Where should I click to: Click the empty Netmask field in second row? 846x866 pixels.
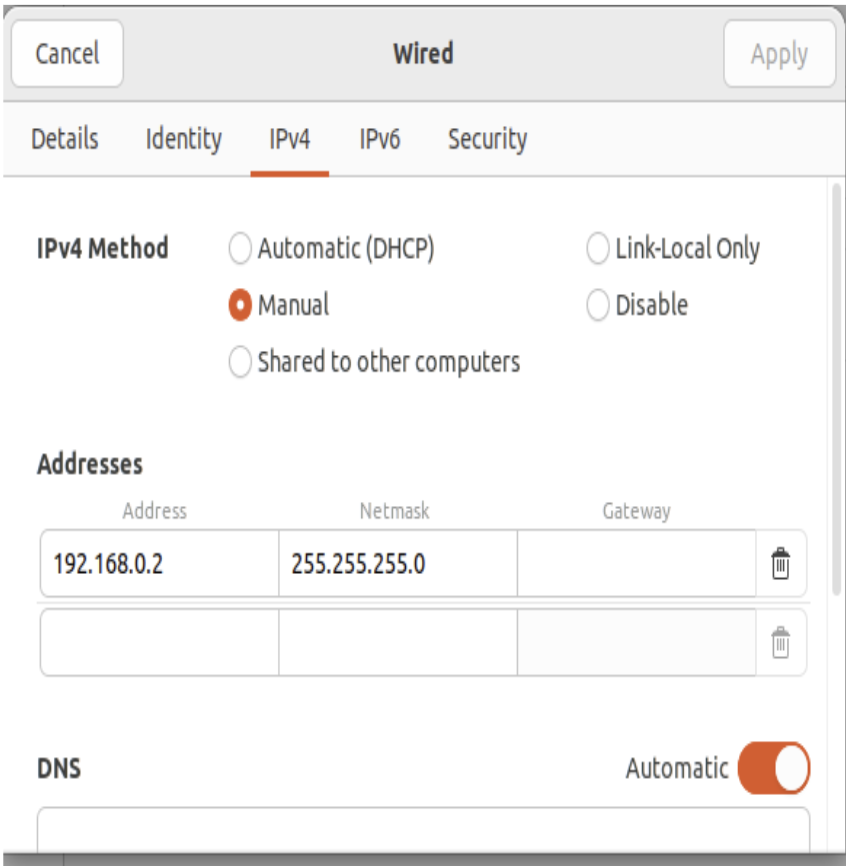(398, 642)
